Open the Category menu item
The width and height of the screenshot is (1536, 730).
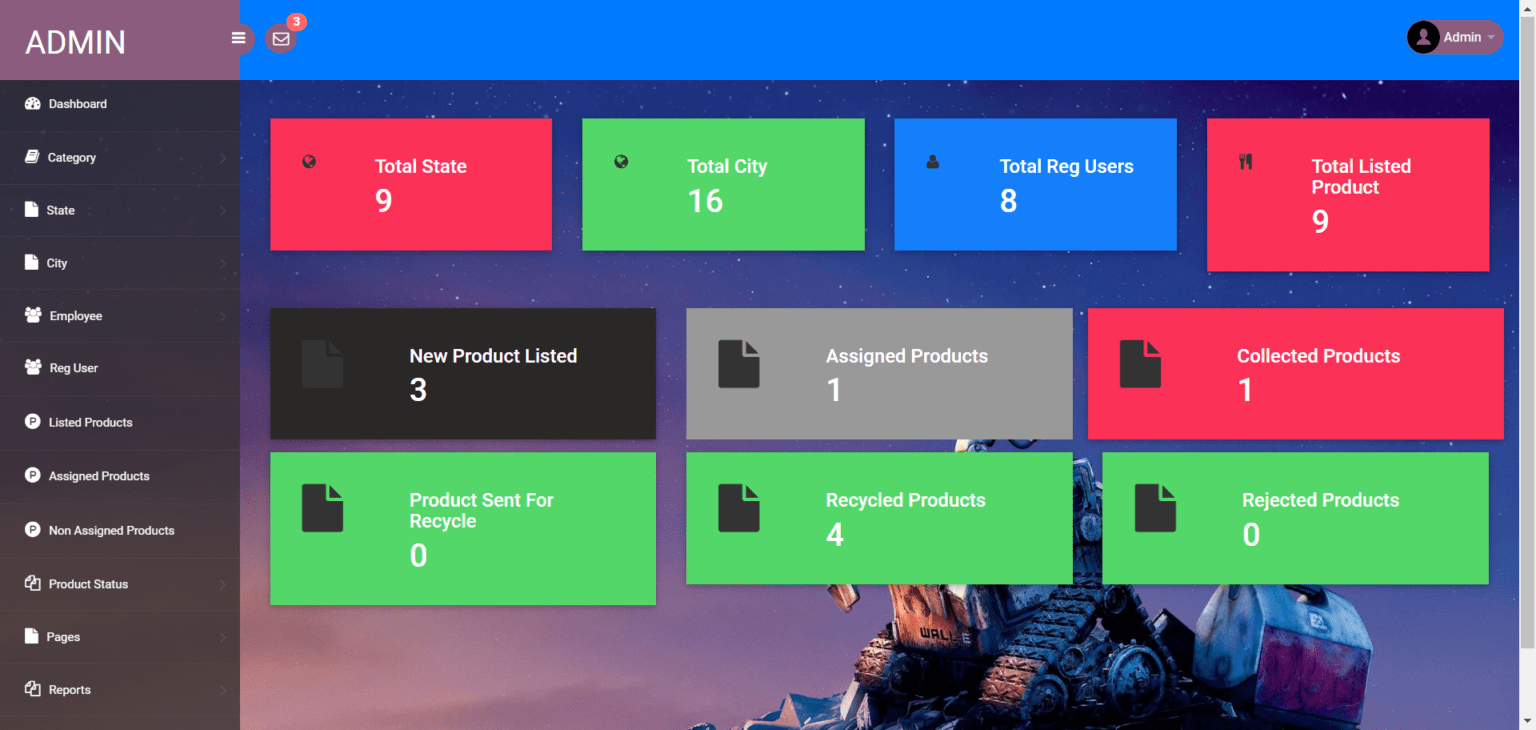tap(70, 157)
